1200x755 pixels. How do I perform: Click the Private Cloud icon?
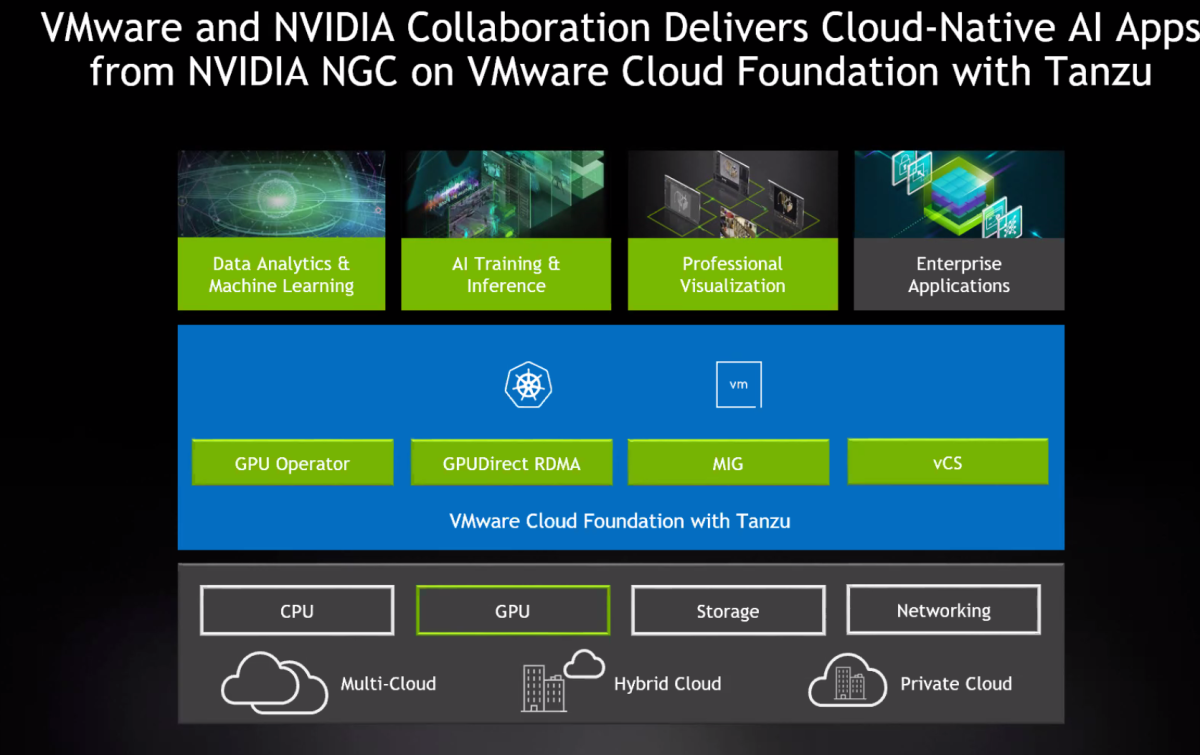click(x=848, y=681)
